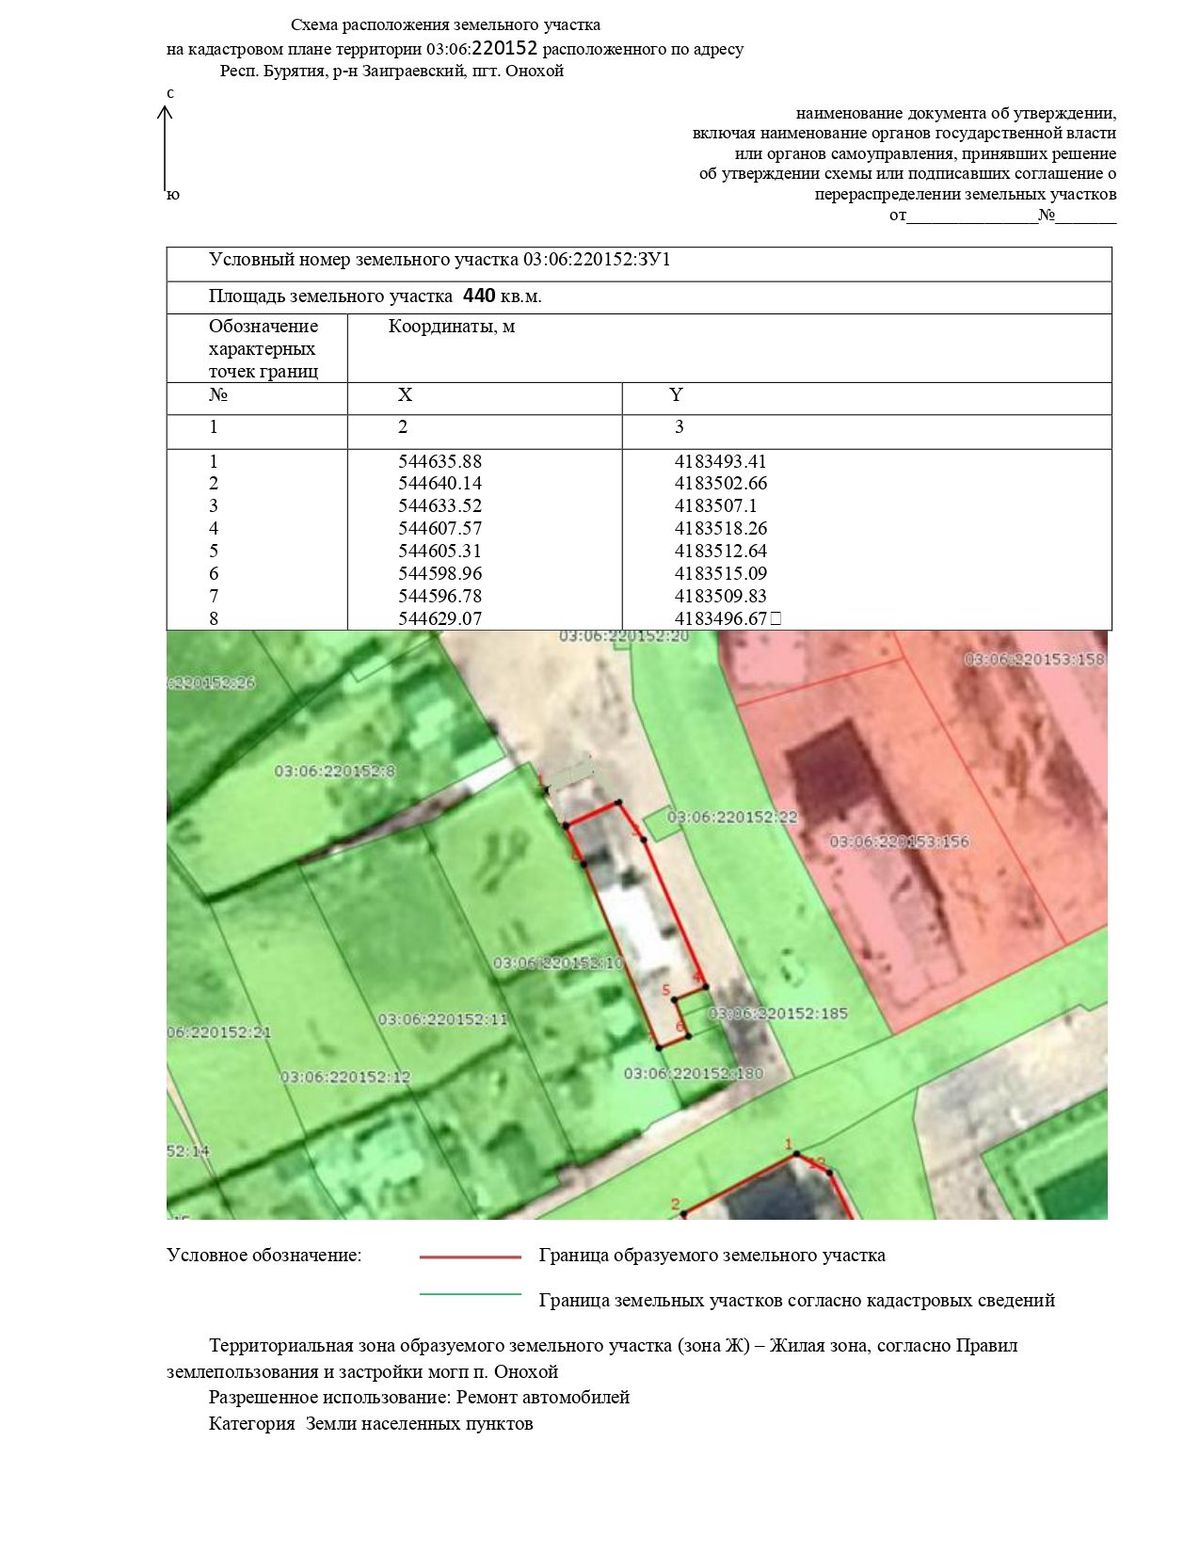Click the blank date field after 'от'

tap(972, 215)
